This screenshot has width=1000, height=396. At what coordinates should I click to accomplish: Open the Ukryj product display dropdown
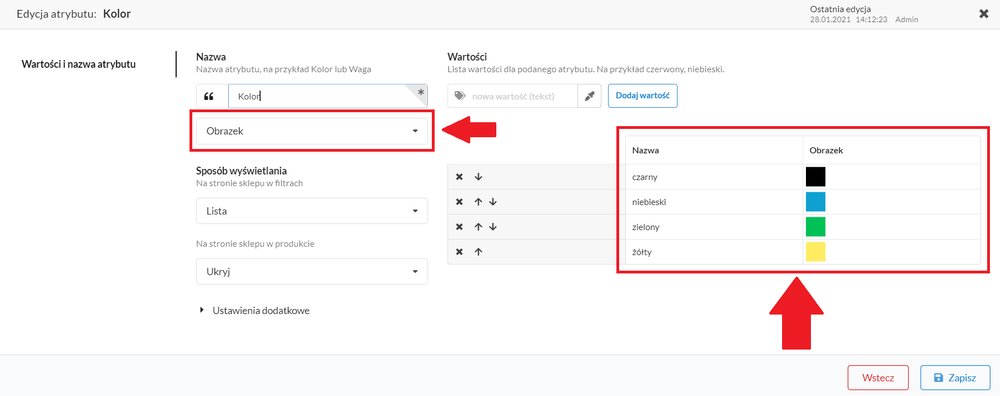pyautogui.click(x=312, y=272)
